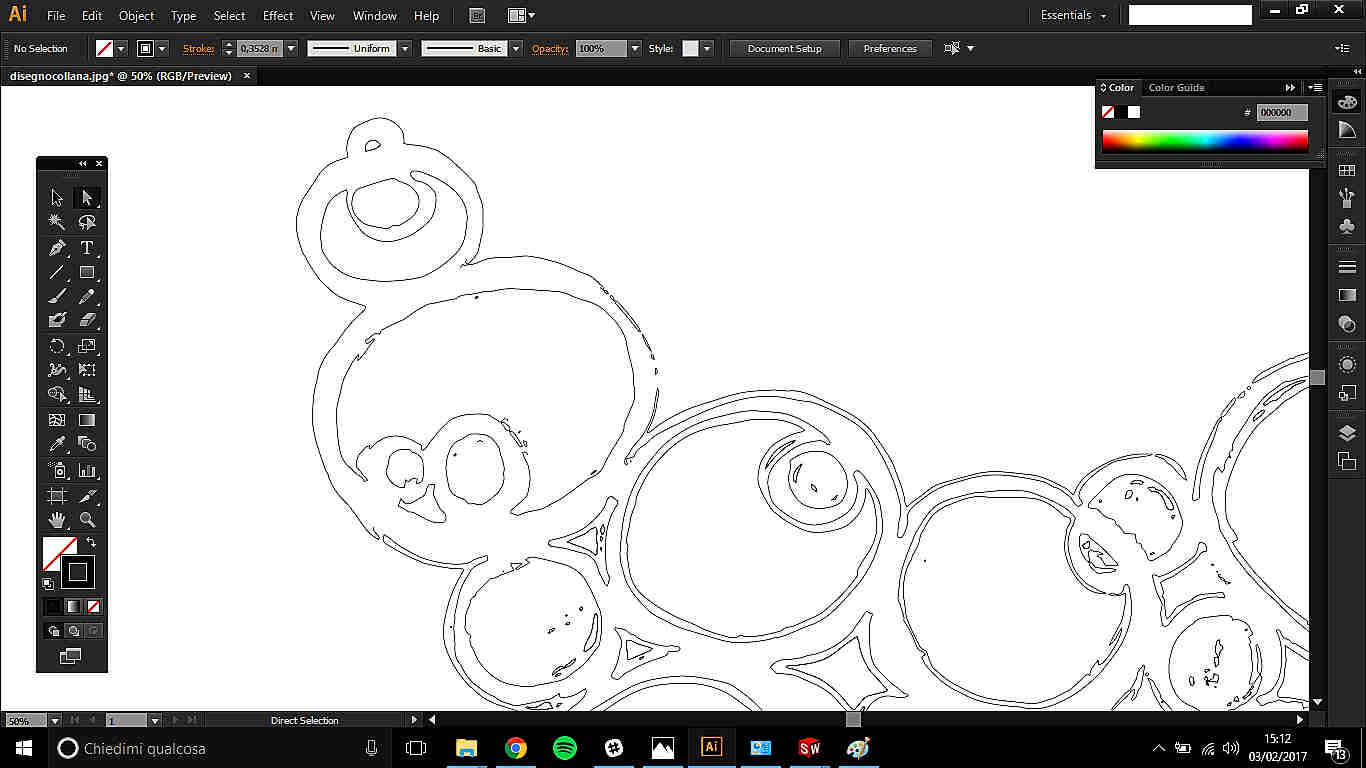
Task: Open the Basic brush definition dropdown
Action: pos(516,48)
